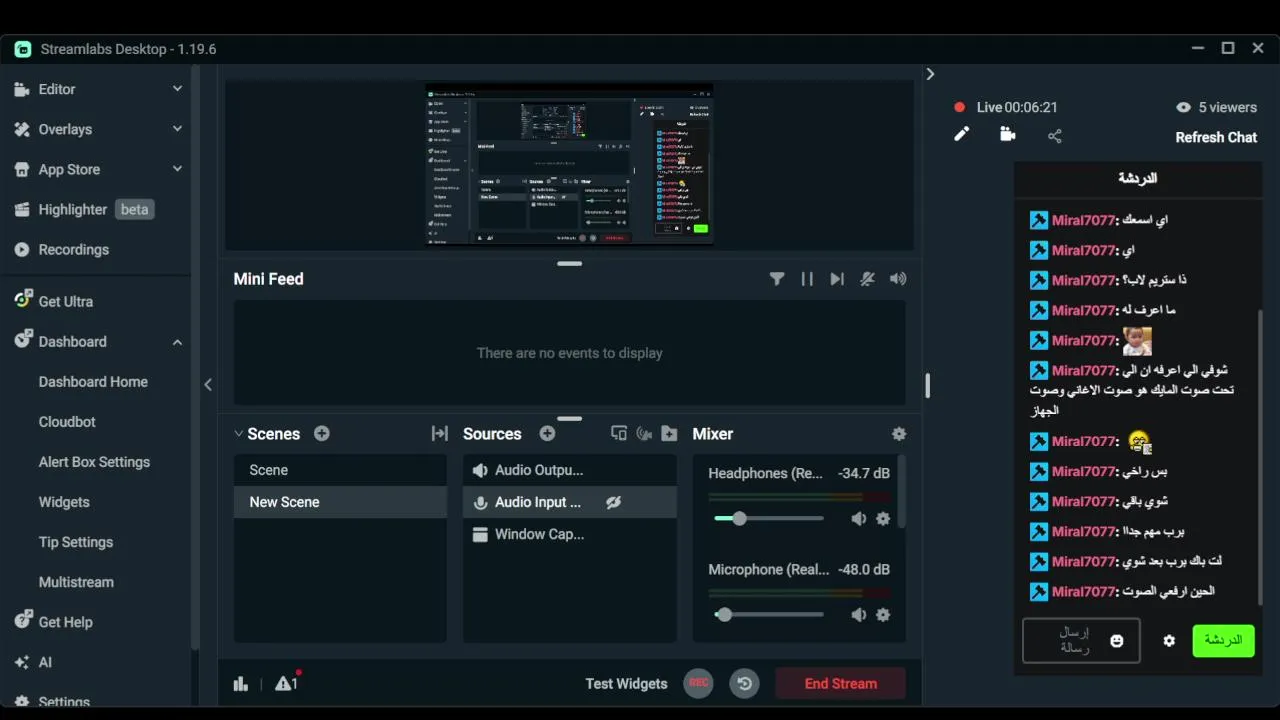Go to Dashboard Home

(x=93, y=381)
